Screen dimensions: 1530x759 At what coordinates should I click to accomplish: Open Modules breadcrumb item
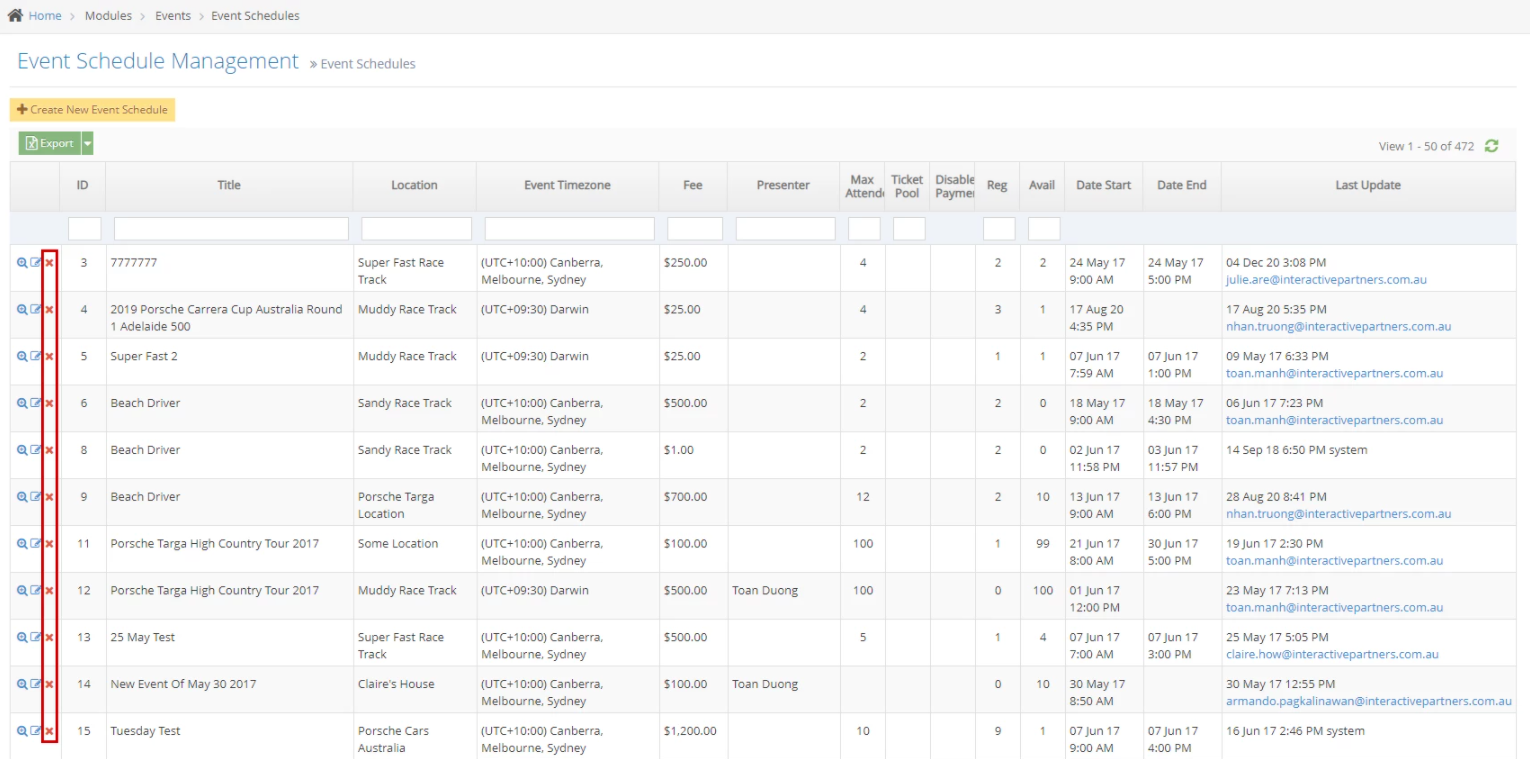(x=108, y=16)
